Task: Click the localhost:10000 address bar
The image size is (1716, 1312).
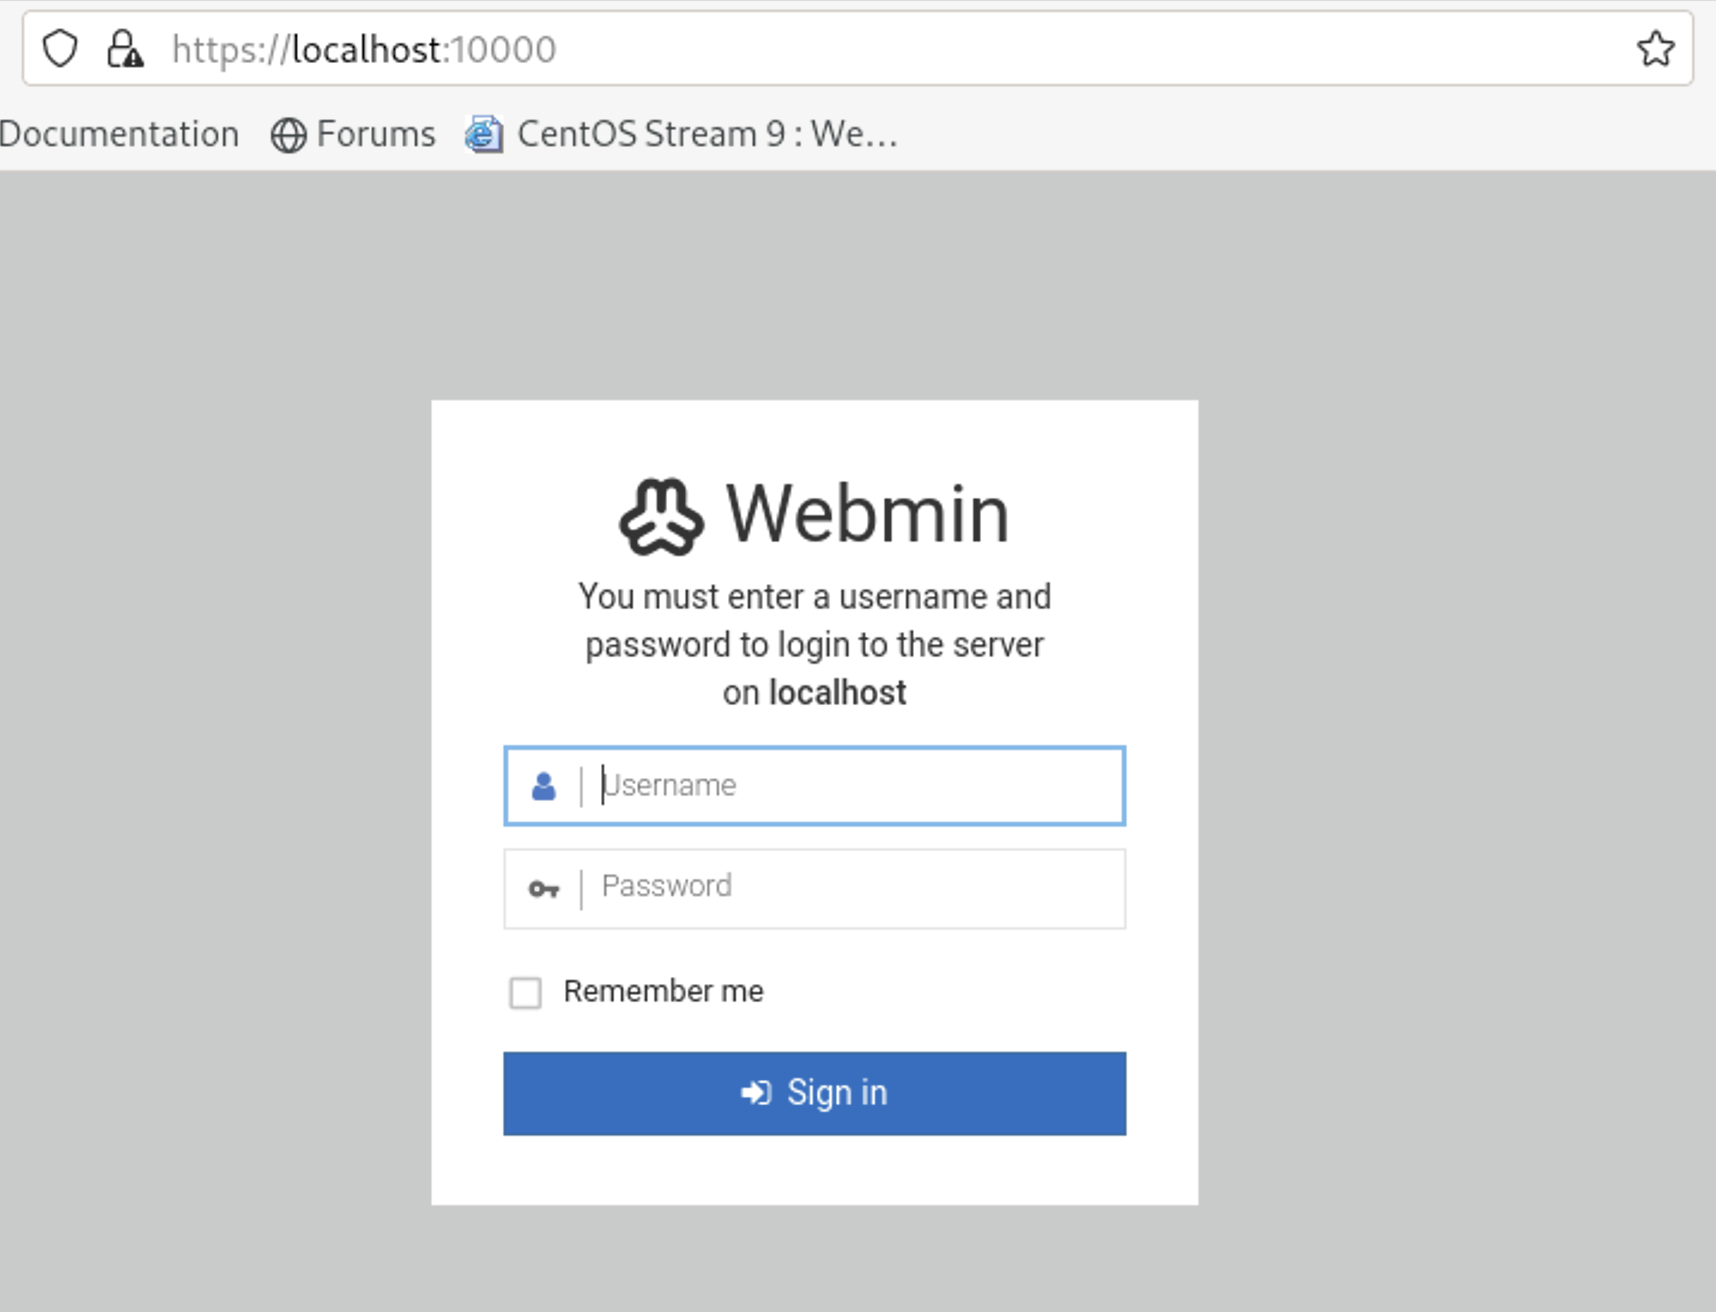Action: pos(860,48)
